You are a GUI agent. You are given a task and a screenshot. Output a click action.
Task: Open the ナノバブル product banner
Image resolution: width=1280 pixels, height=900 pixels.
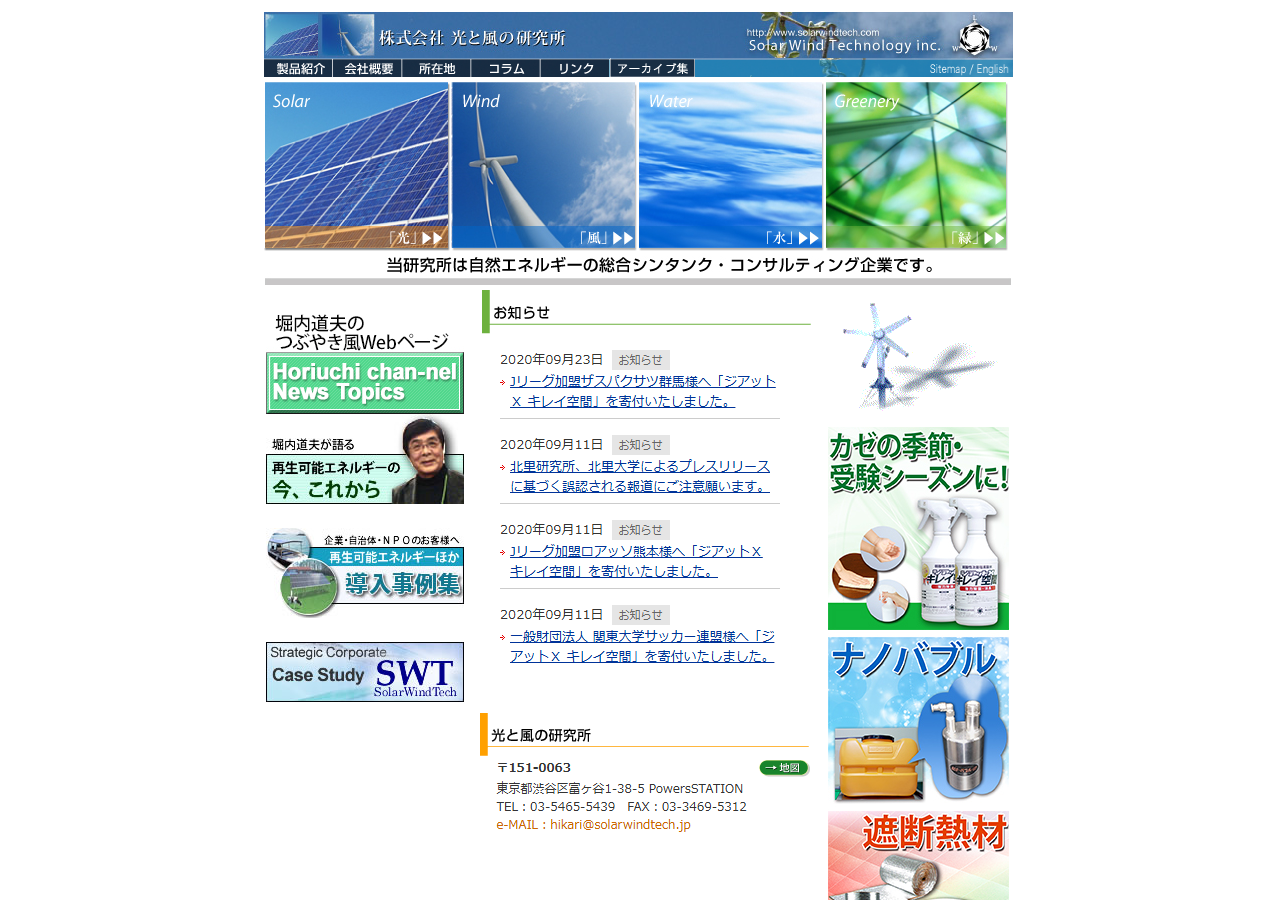918,719
